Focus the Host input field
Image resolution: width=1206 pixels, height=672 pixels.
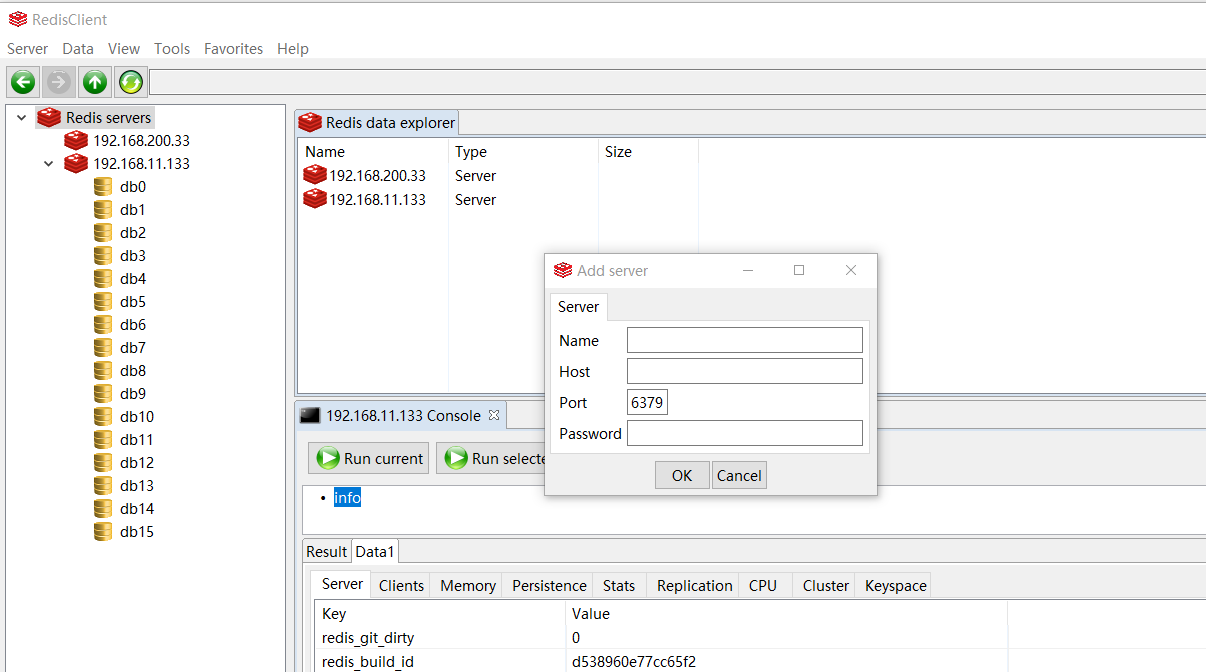745,371
